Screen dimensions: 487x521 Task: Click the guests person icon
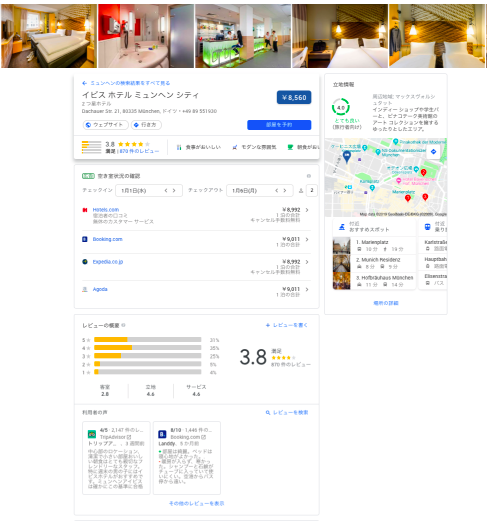[x=301, y=190]
